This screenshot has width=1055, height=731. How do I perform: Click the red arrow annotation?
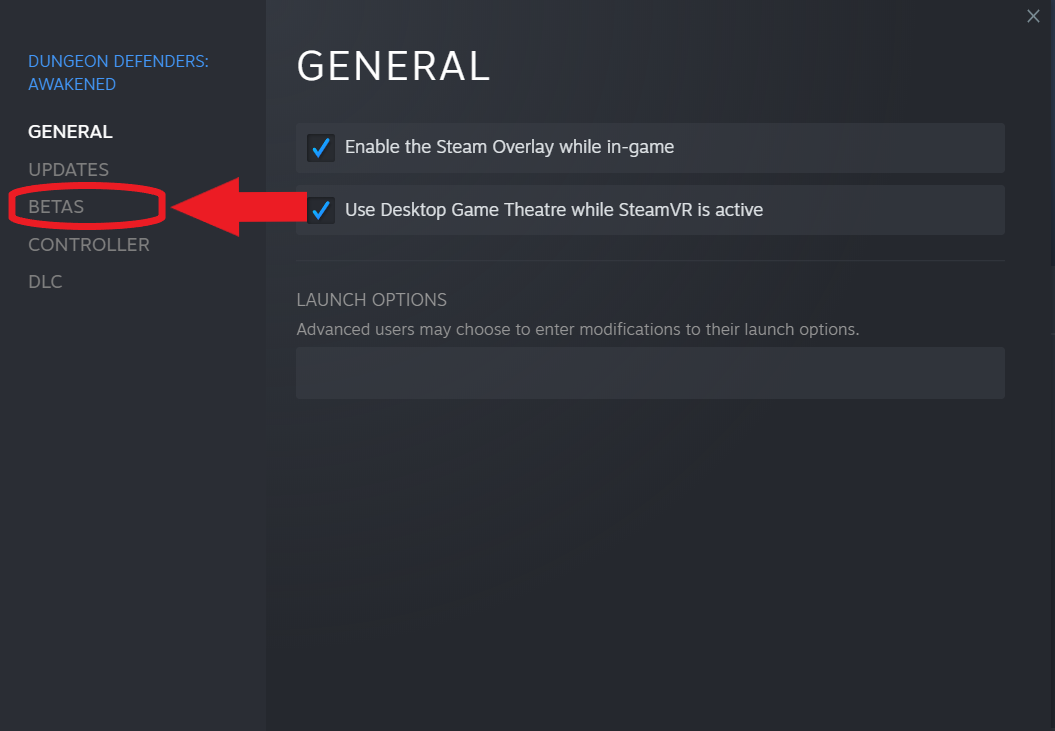pyautogui.click(x=239, y=207)
